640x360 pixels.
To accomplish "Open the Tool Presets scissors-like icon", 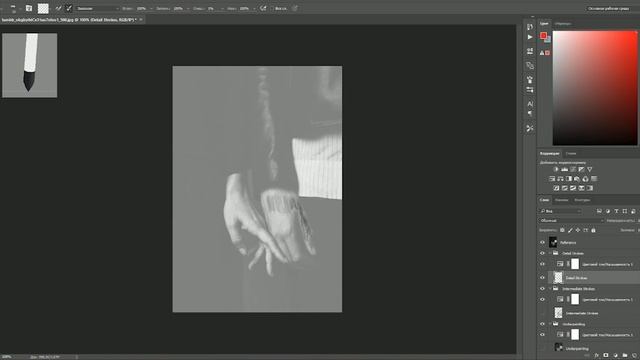I will point(530,128).
